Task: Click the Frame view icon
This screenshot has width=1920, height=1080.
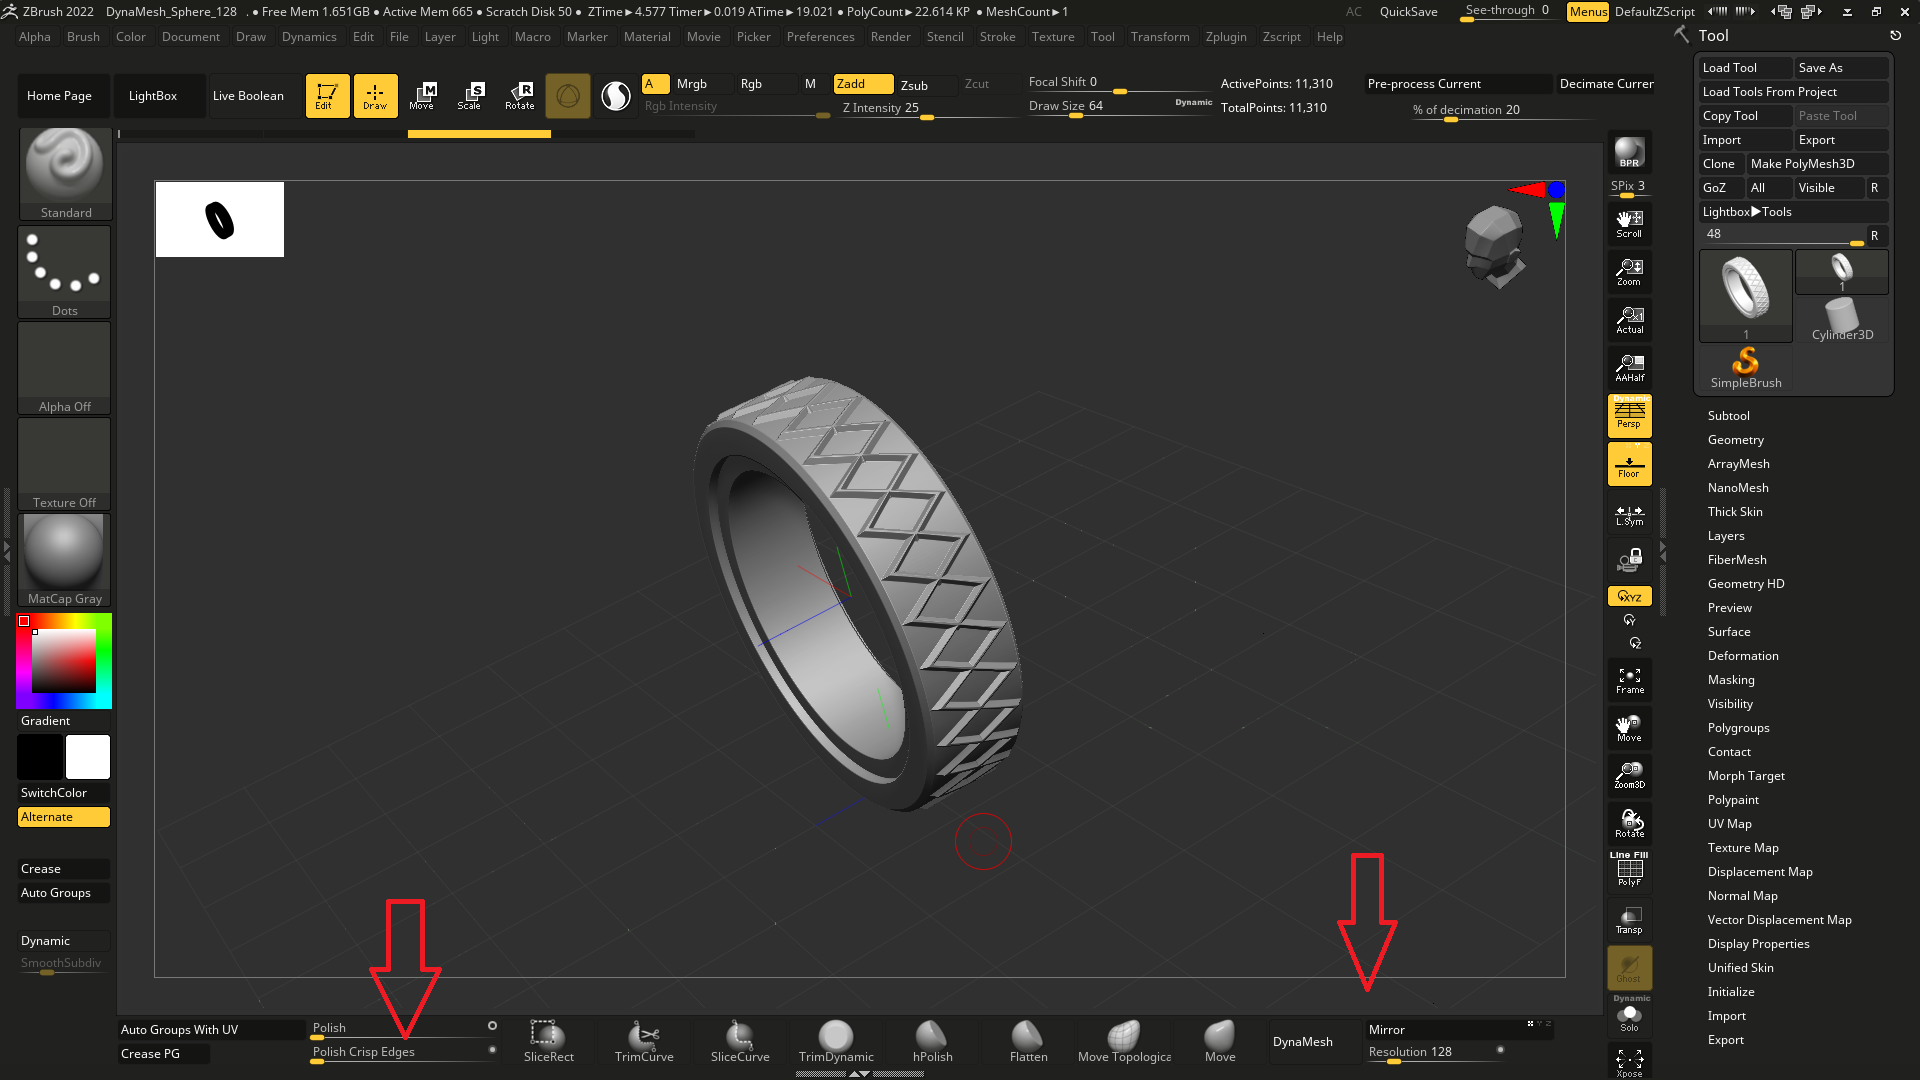Action: point(1629,681)
